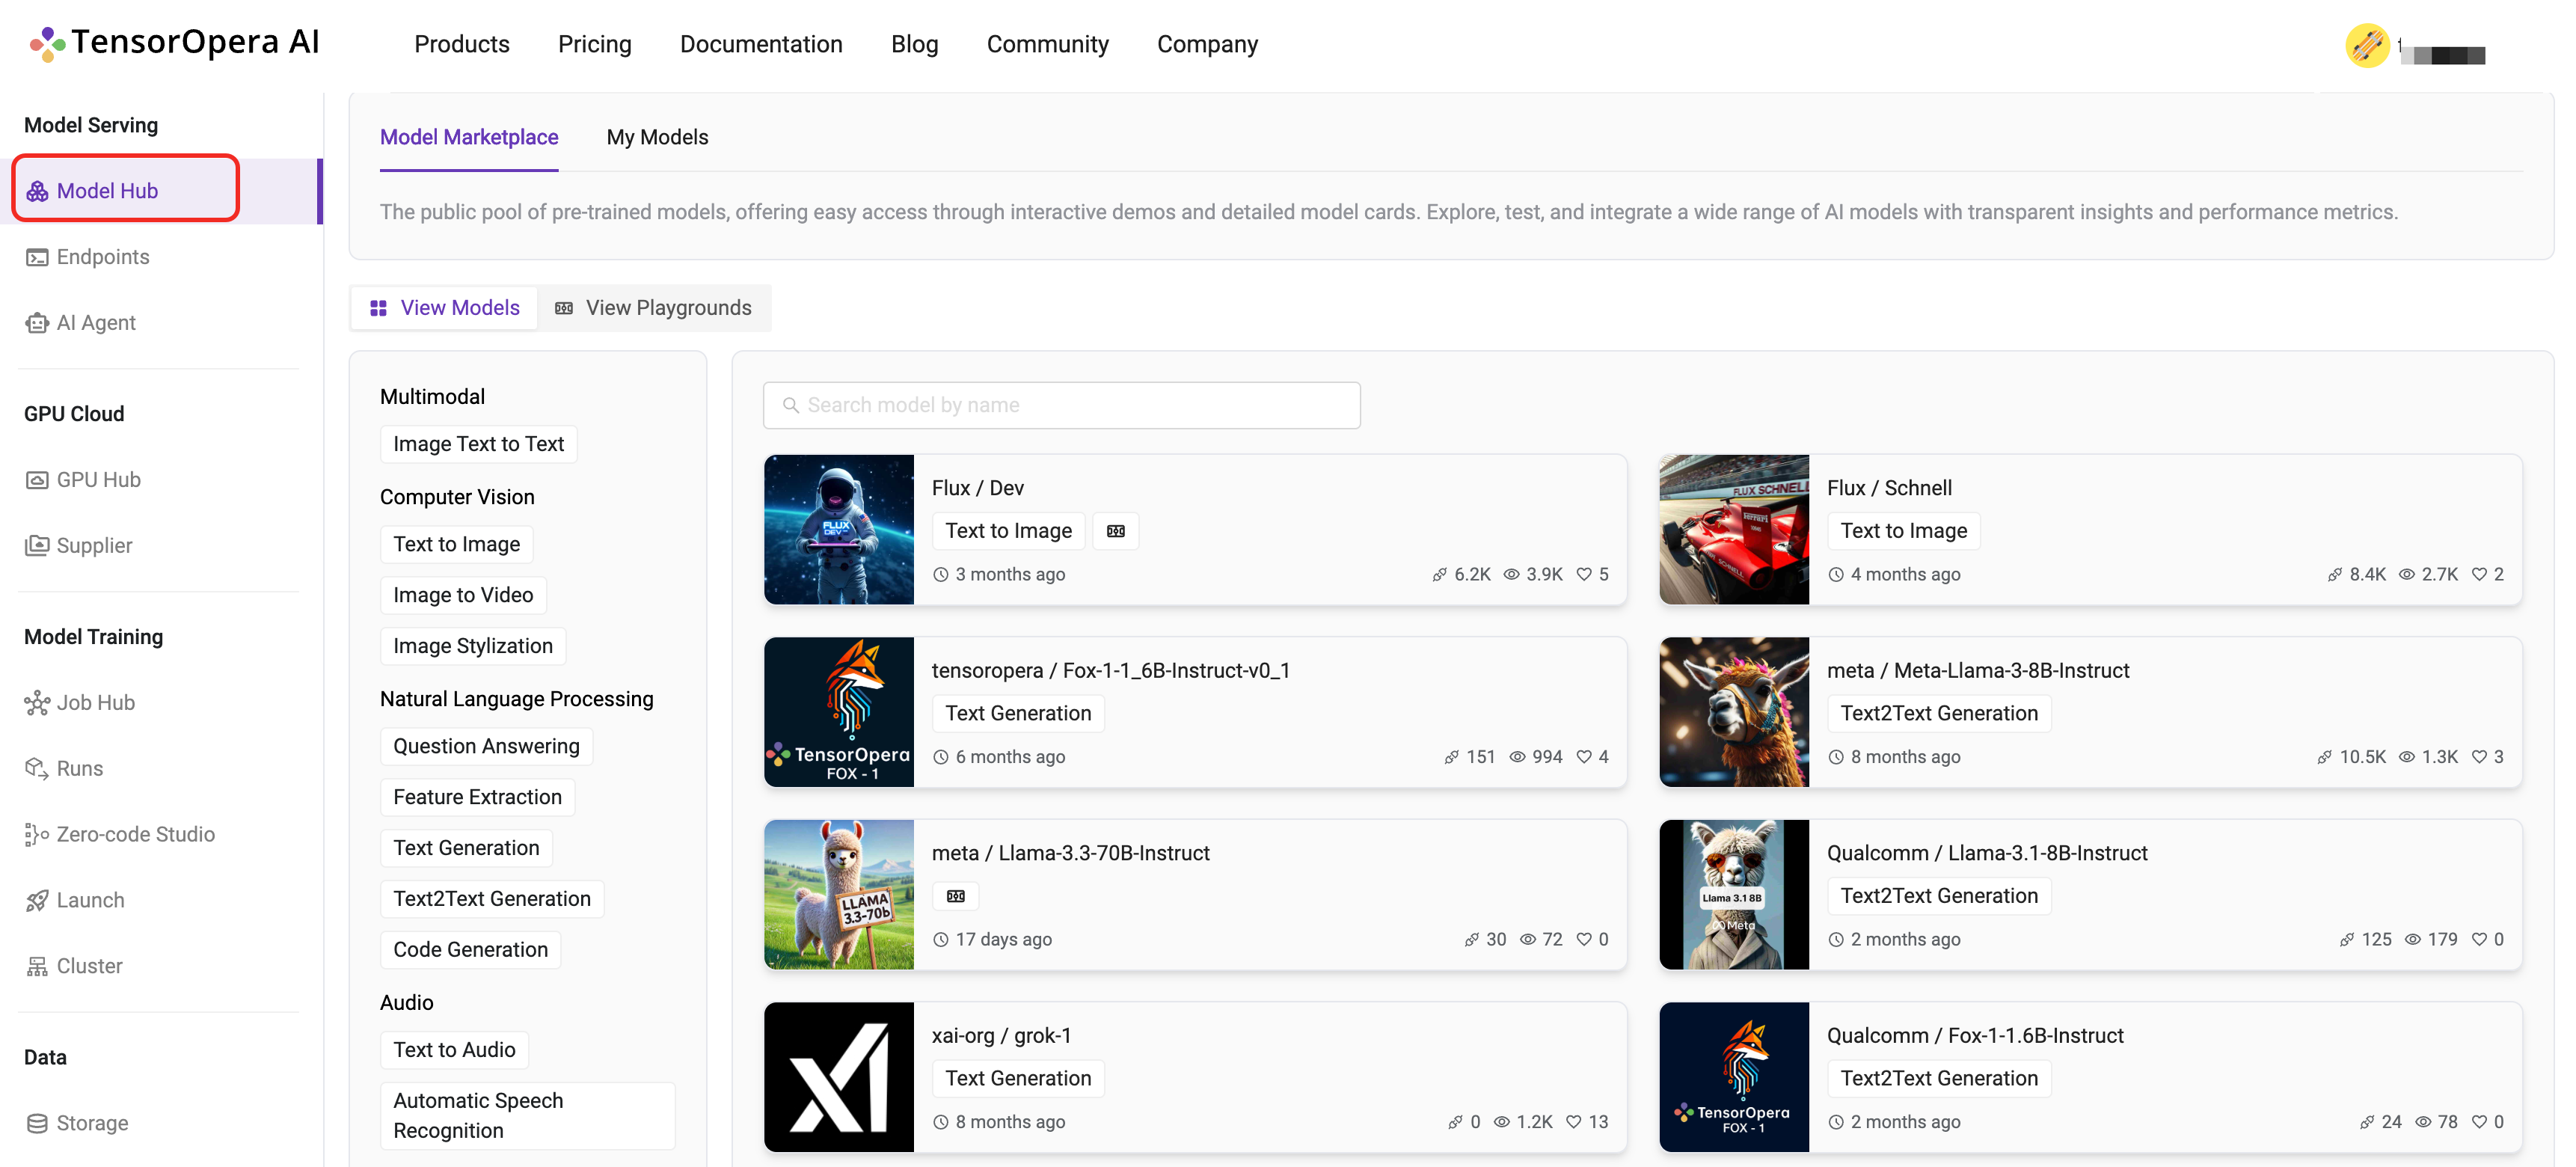Image resolution: width=2576 pixels, height=1167 pixels.
Task: Click the View Models grid icon
Action: pos(378,308)
